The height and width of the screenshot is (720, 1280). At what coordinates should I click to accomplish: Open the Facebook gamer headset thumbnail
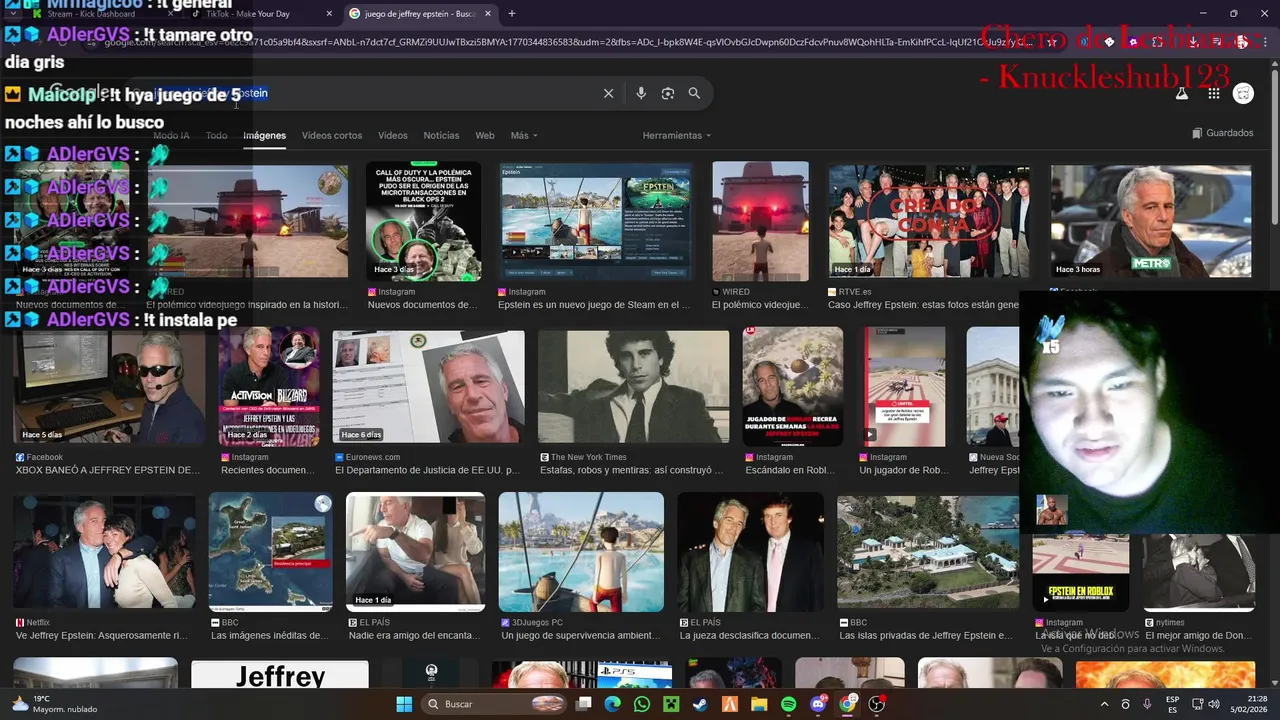pyautogui.click(x=109, y=386)
